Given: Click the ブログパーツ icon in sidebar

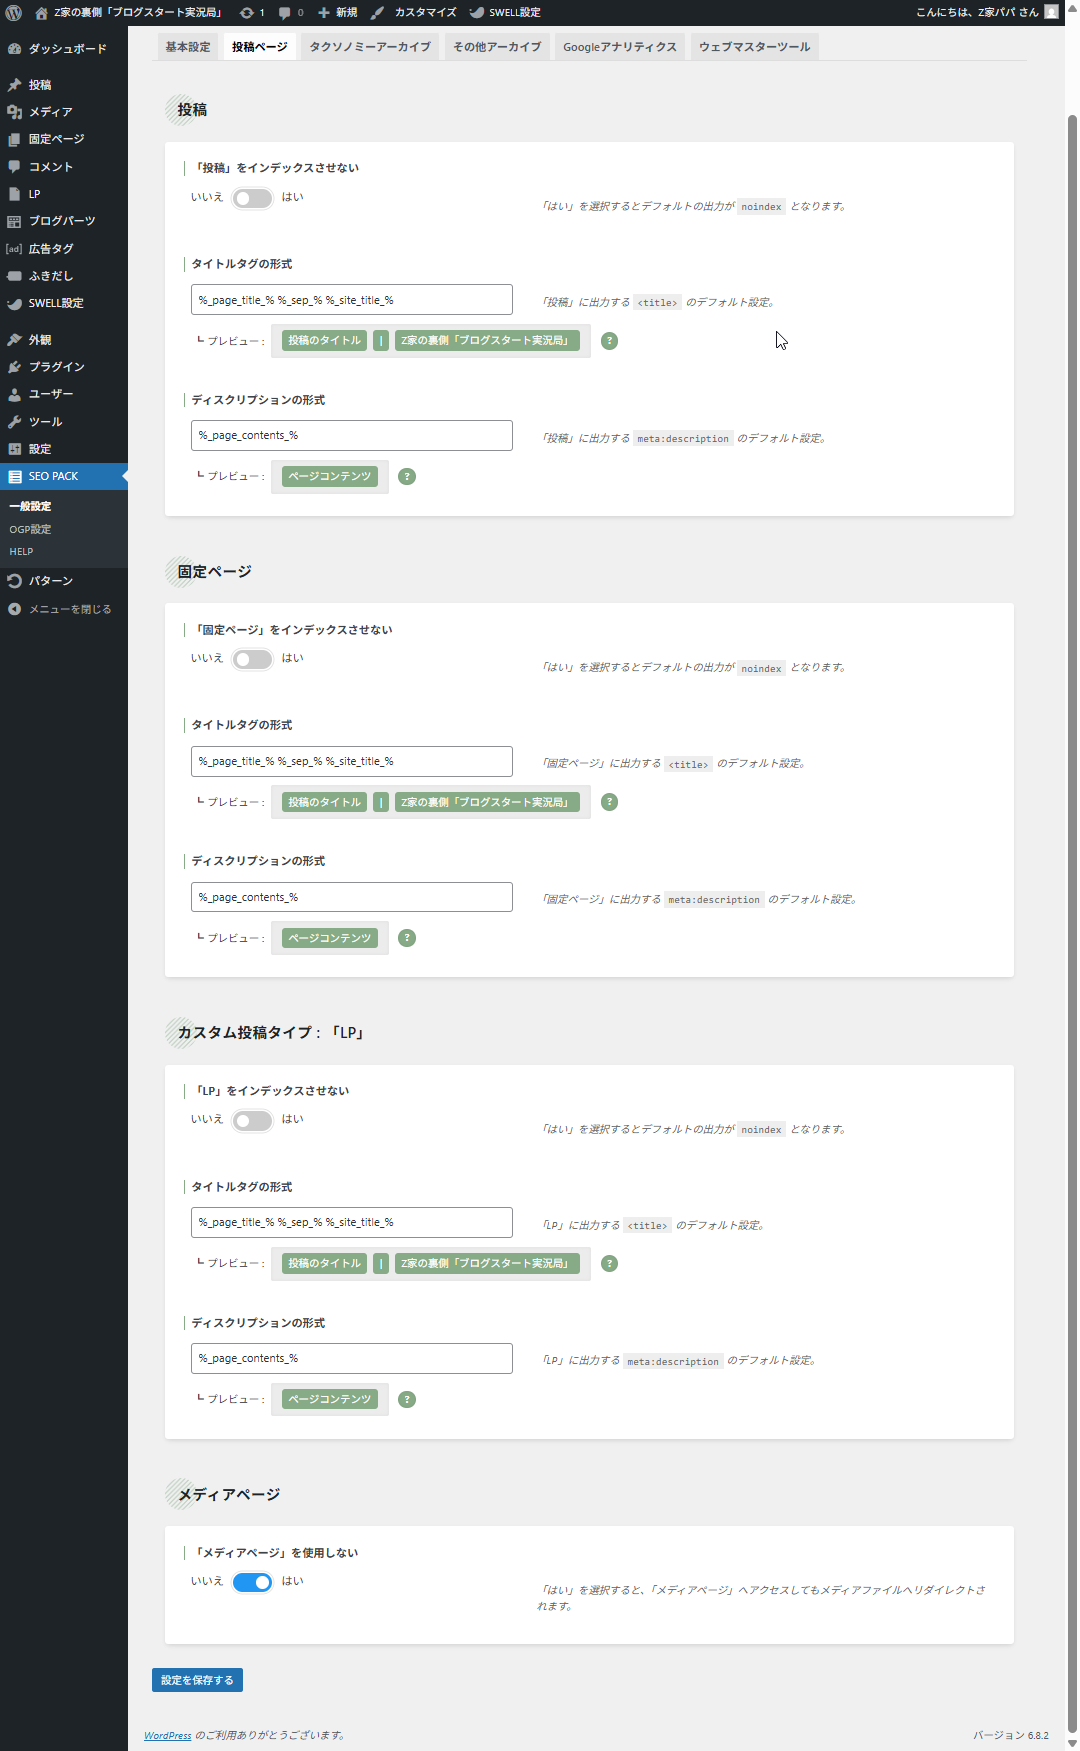Looking at the screenshot, I should pos(14,221).
